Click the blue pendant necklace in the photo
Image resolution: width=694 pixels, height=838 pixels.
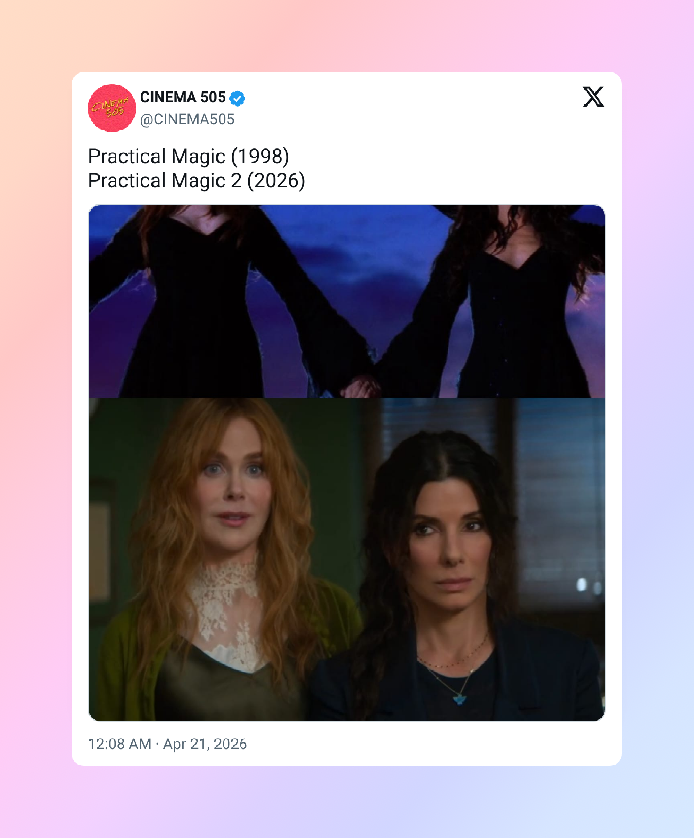point(459,697)
